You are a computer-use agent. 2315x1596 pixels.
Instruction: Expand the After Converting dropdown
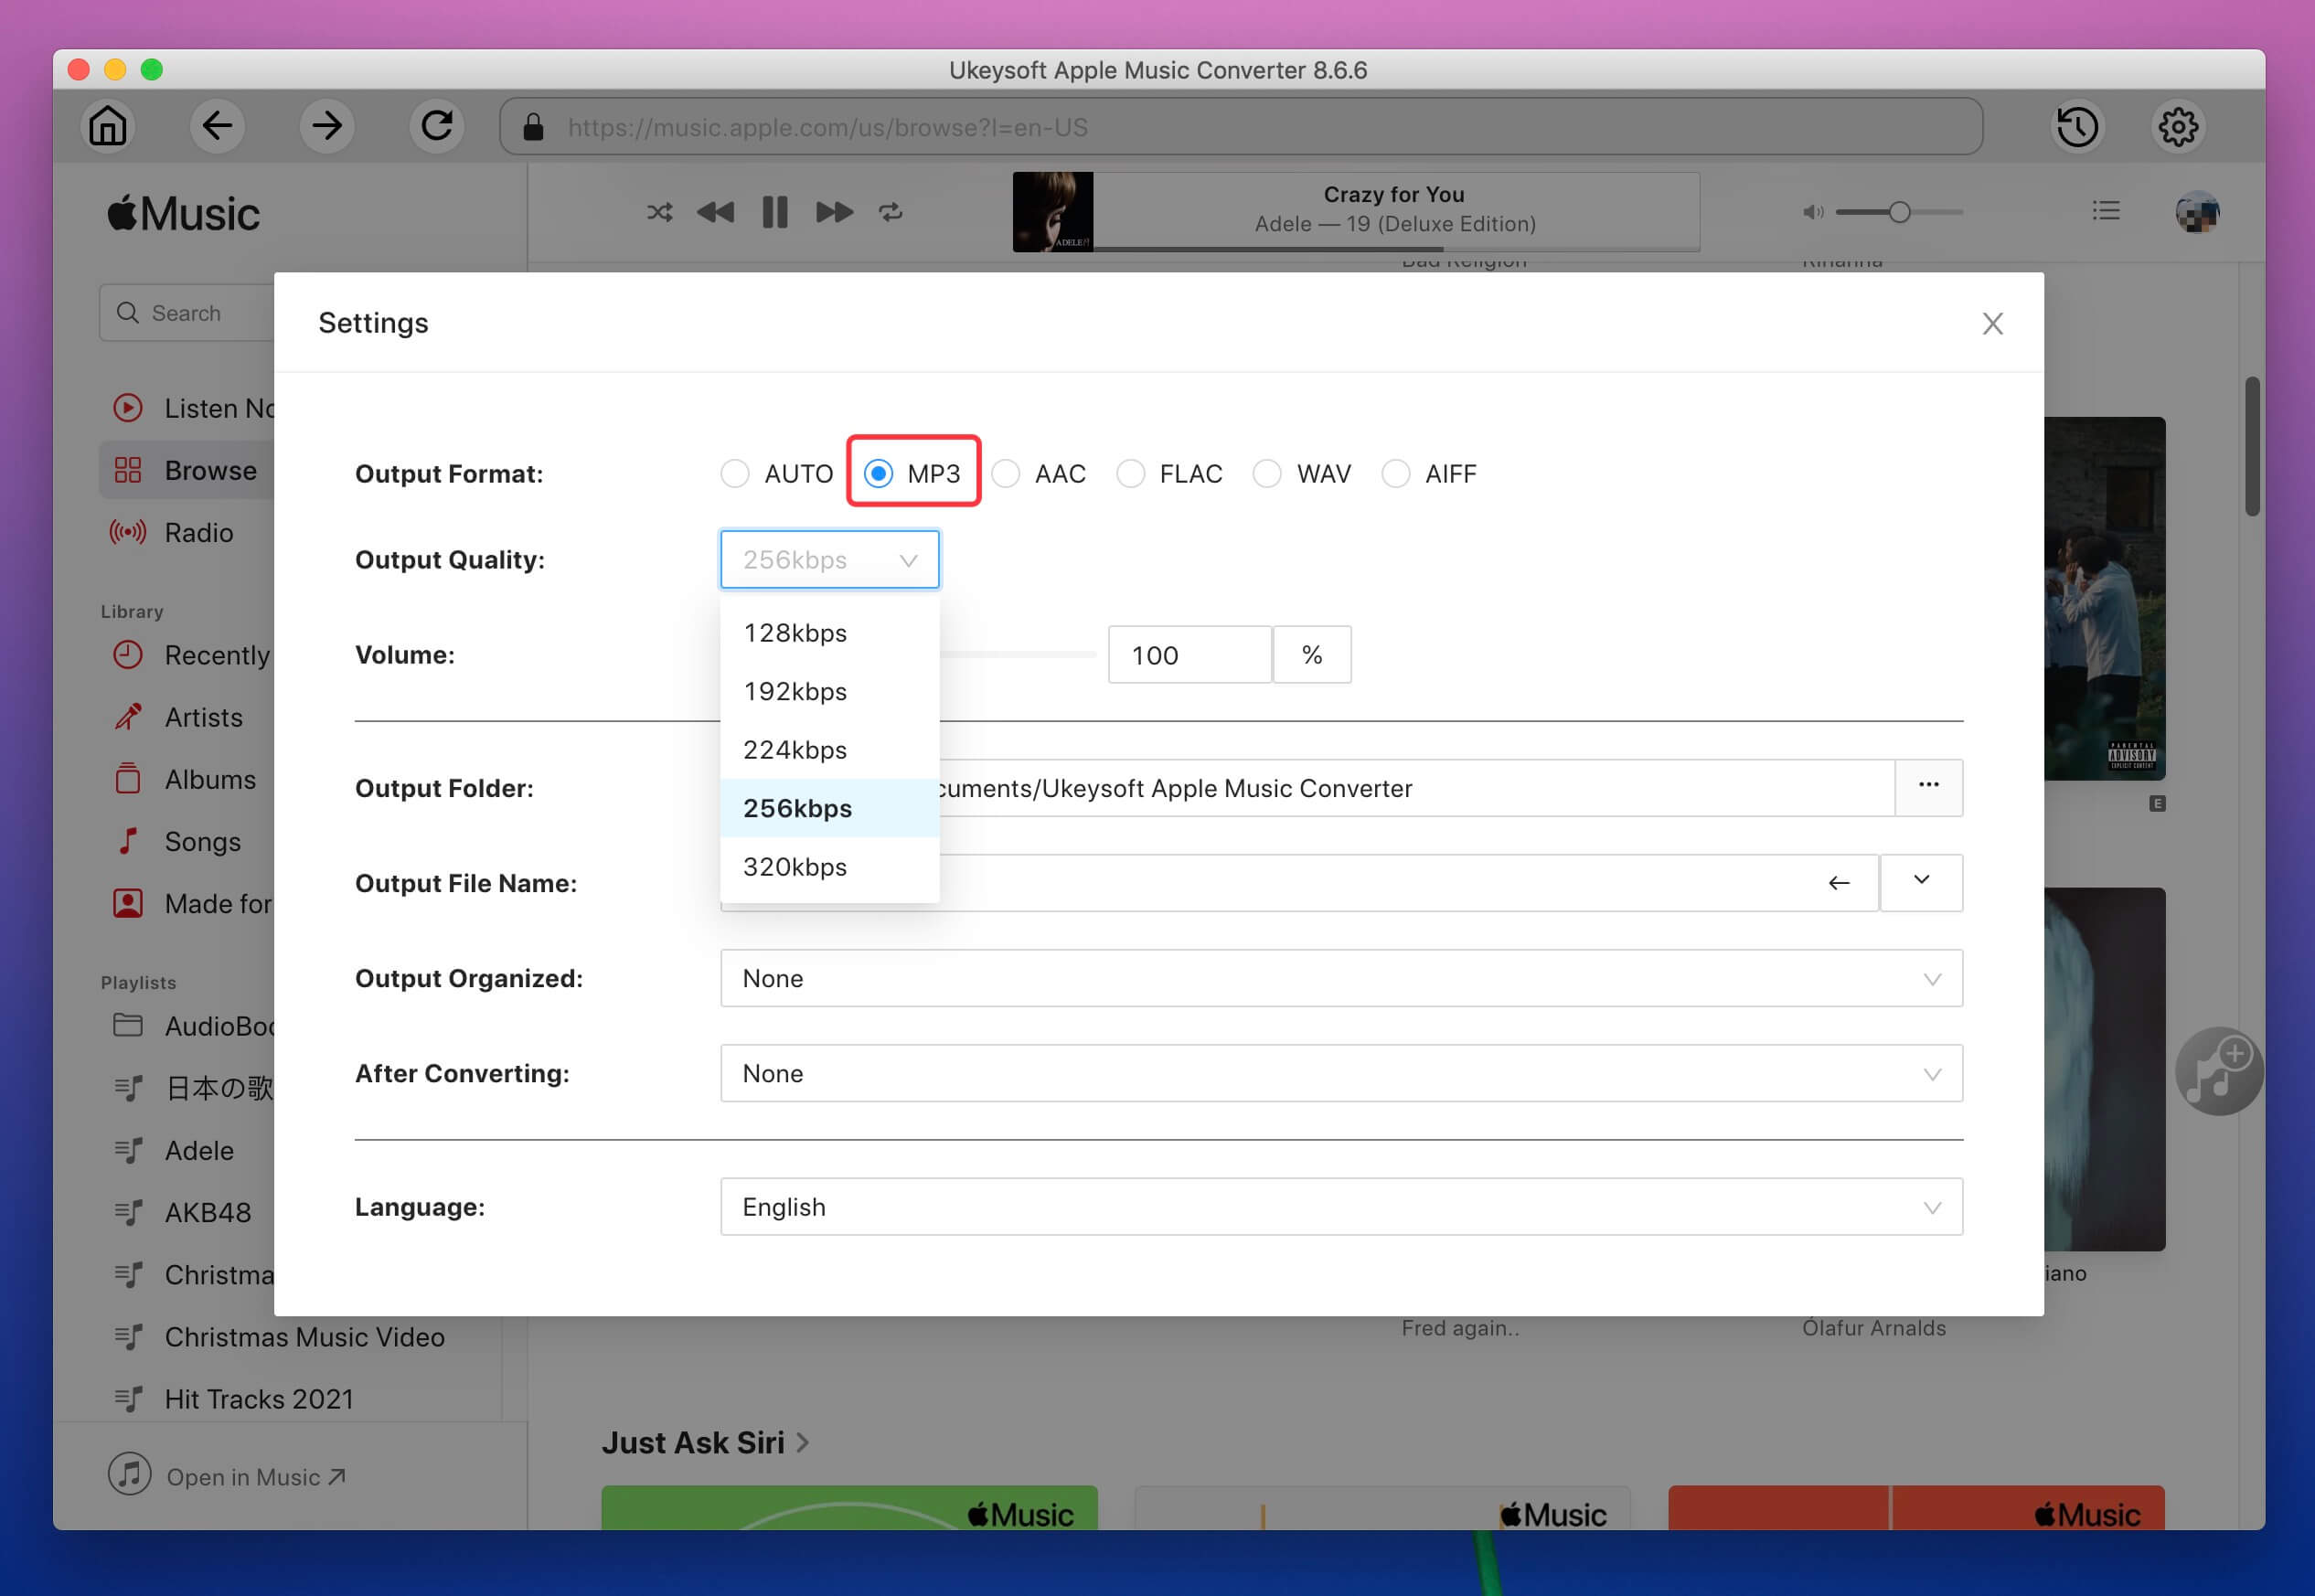pyautogui.click(x=1342, y=1071)
